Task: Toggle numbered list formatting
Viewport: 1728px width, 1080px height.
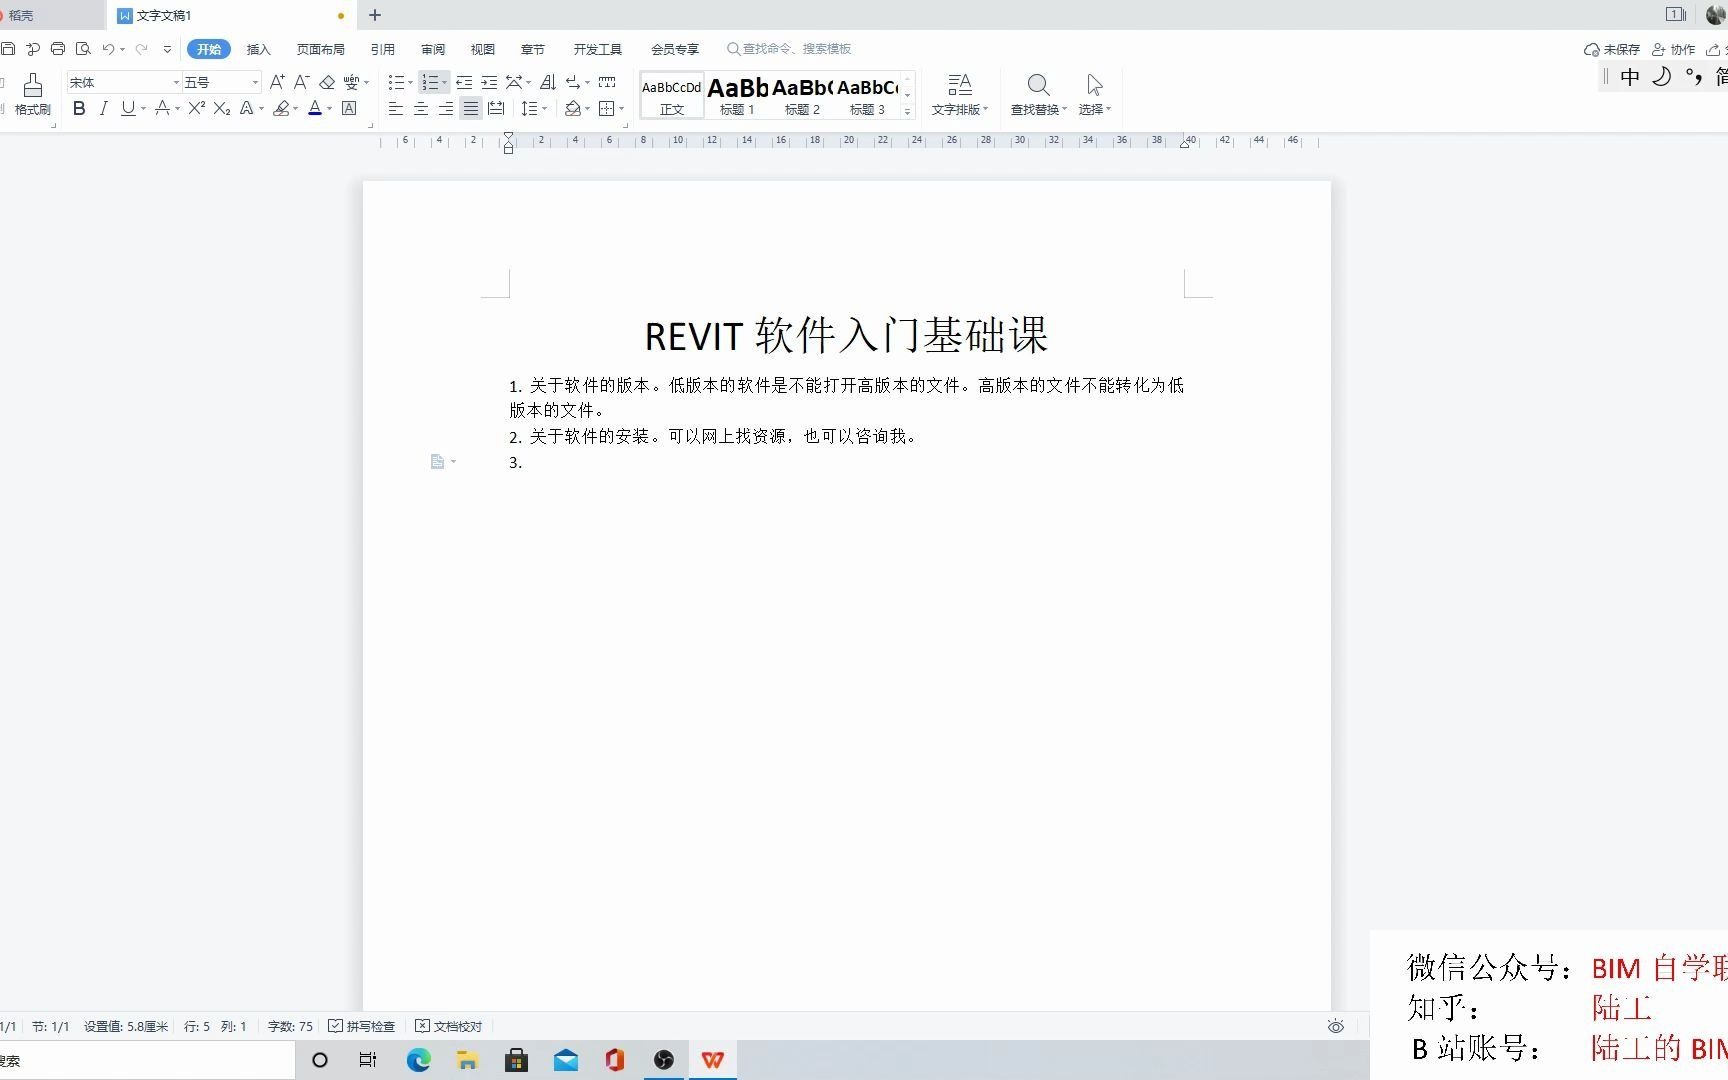Action: (430, 82)
